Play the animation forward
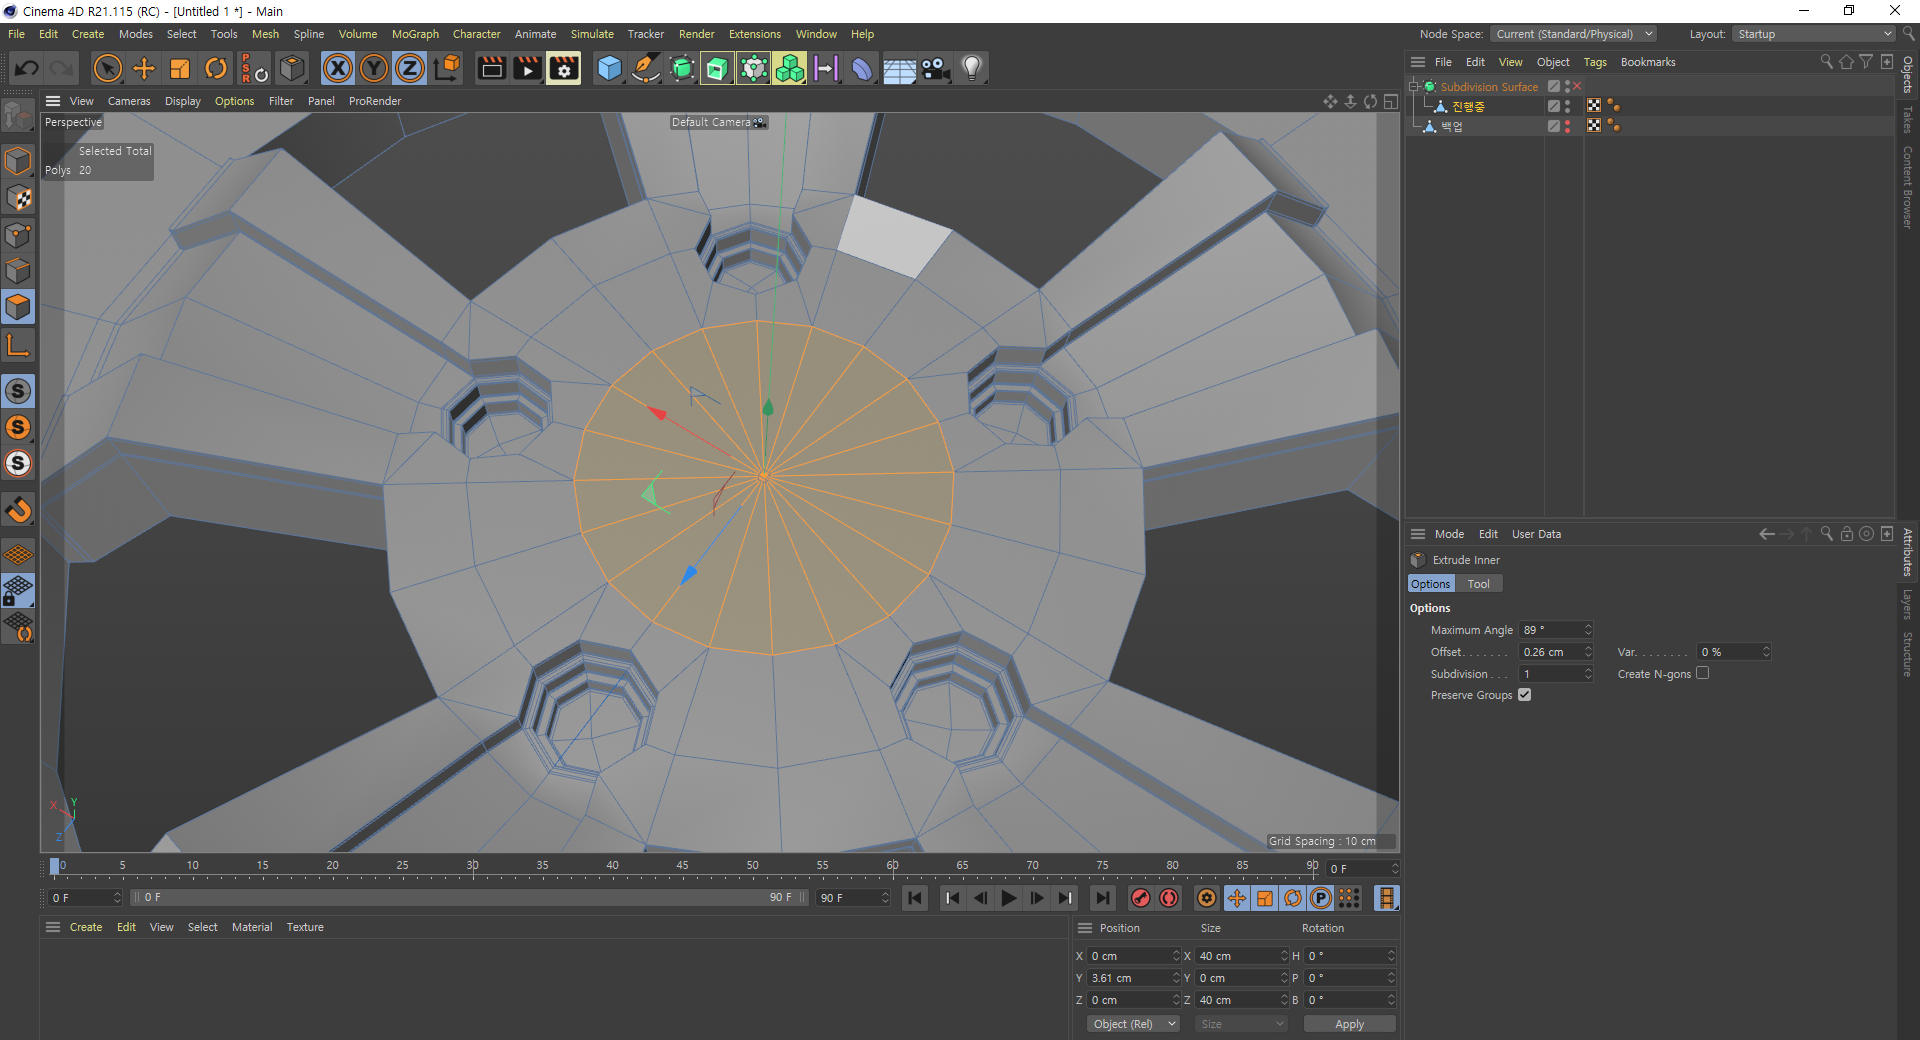1920x1040 pixels. tap(1008, 898)
